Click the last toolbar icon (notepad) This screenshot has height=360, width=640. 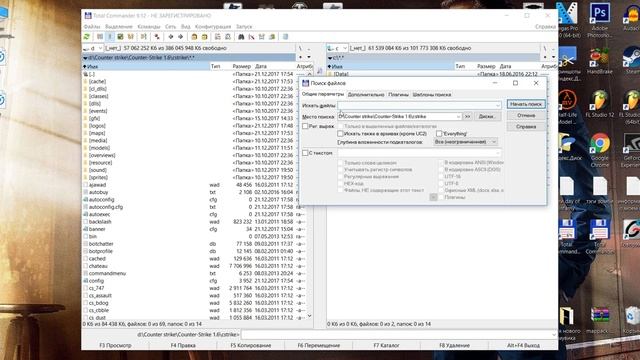[x=285, y=37]
